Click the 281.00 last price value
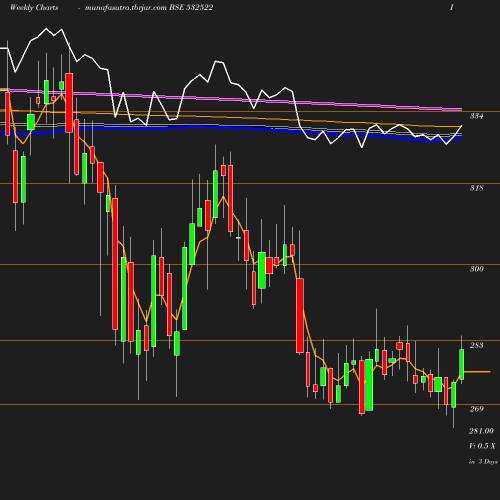 pyautogui.click(x=481, y=431)
